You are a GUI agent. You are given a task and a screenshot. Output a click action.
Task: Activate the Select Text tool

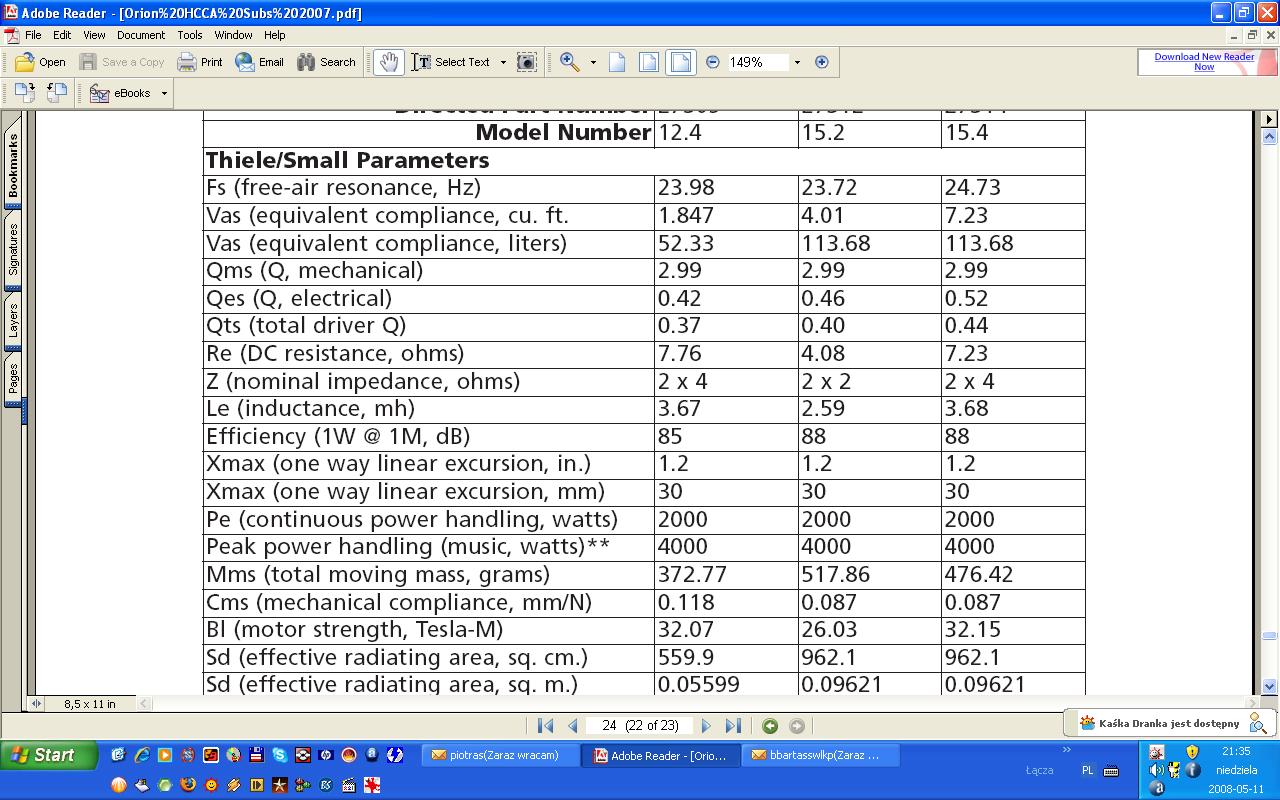(x=451, y=62)
